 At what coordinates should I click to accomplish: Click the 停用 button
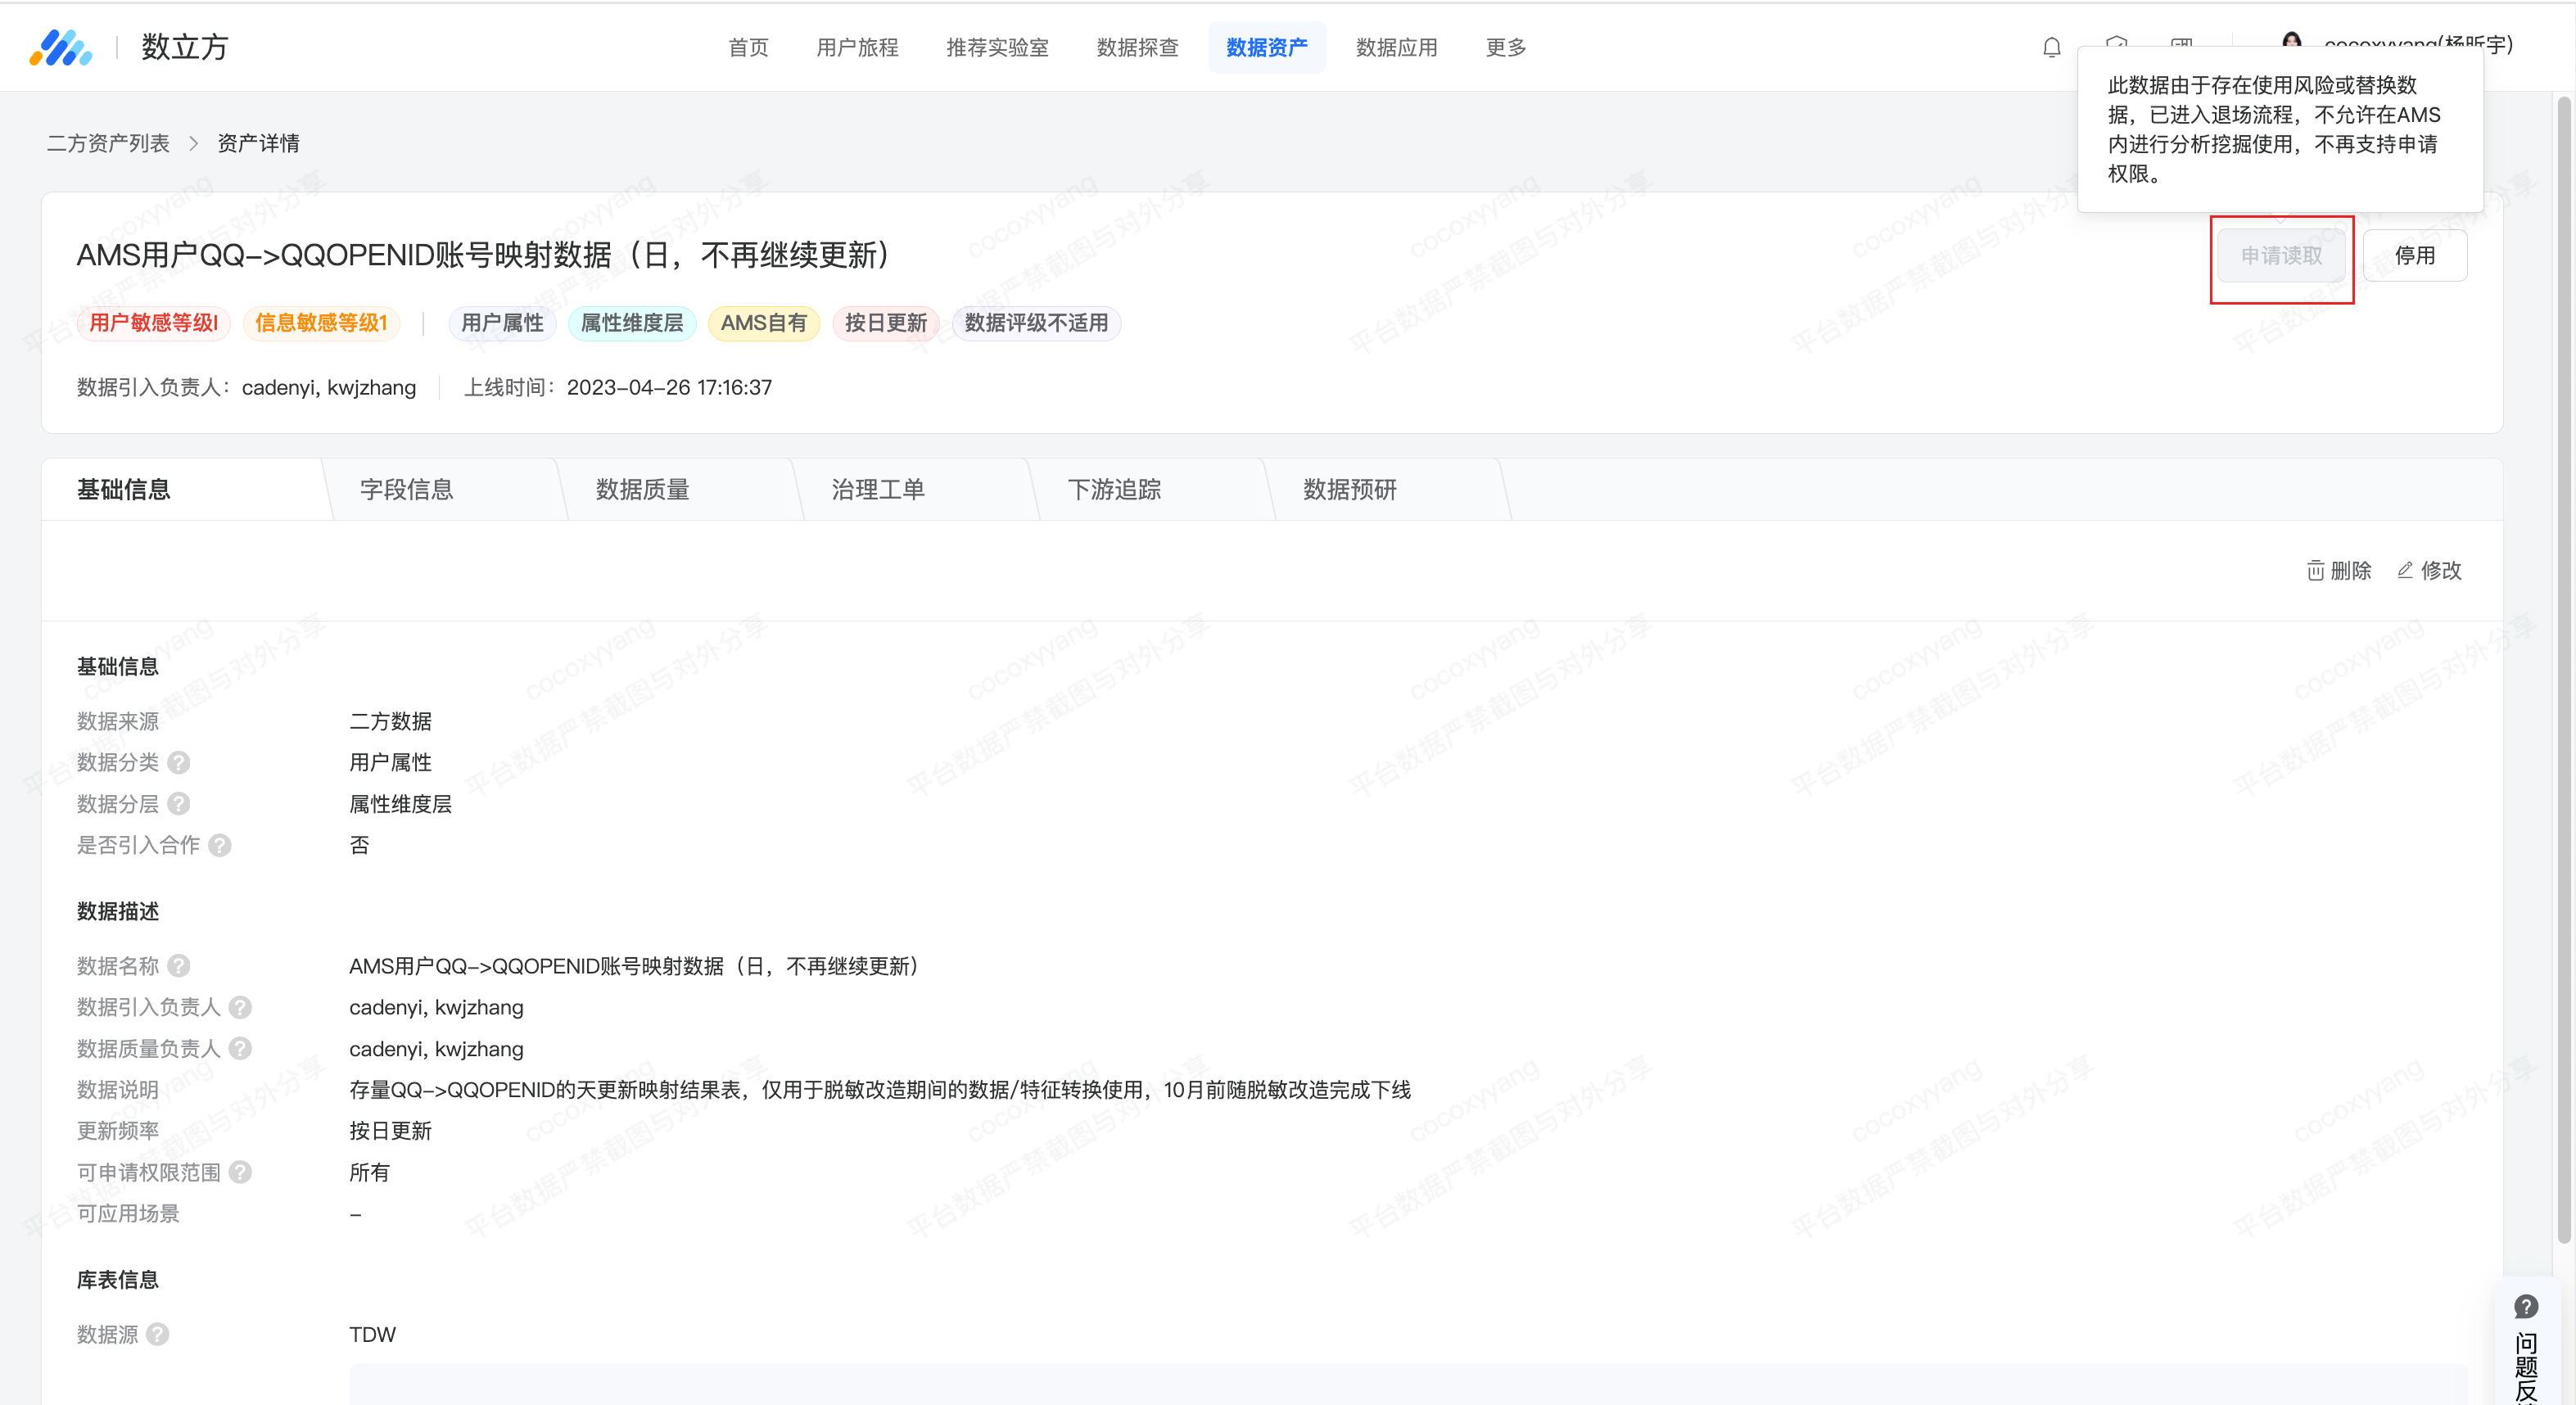2414,256
